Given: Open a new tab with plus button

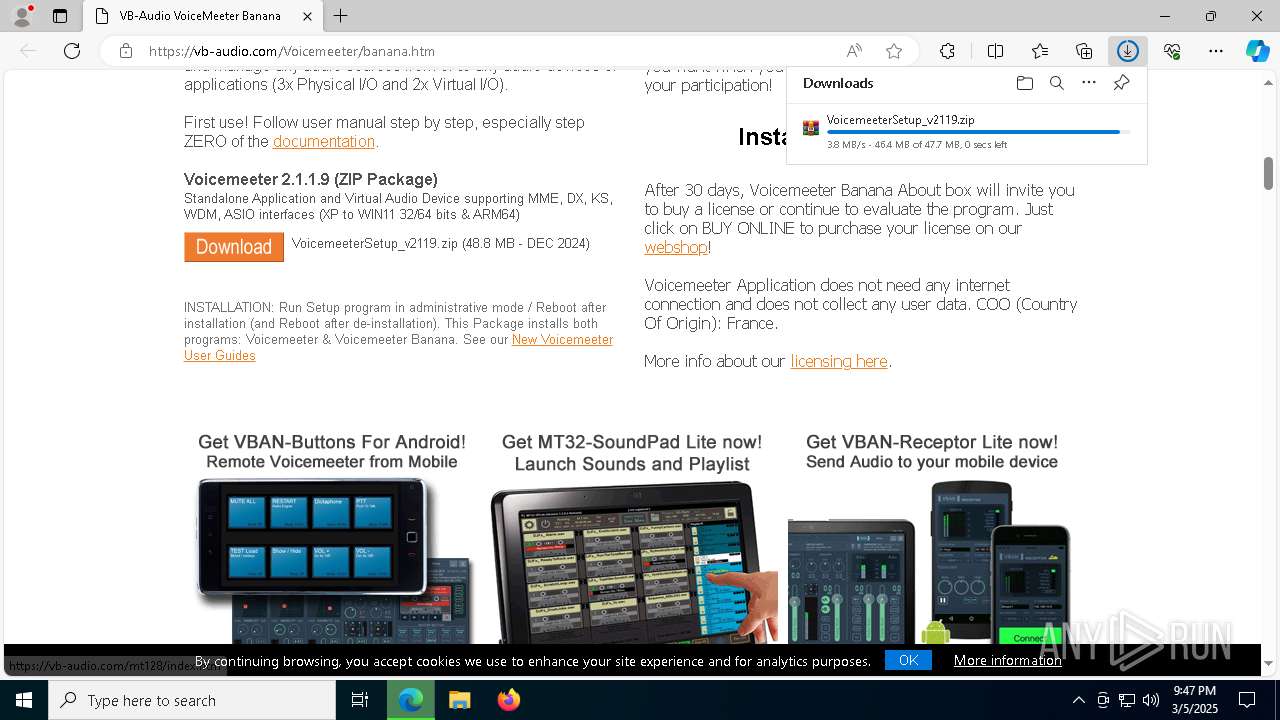Looking at the screenshot, I should [341, 16].
